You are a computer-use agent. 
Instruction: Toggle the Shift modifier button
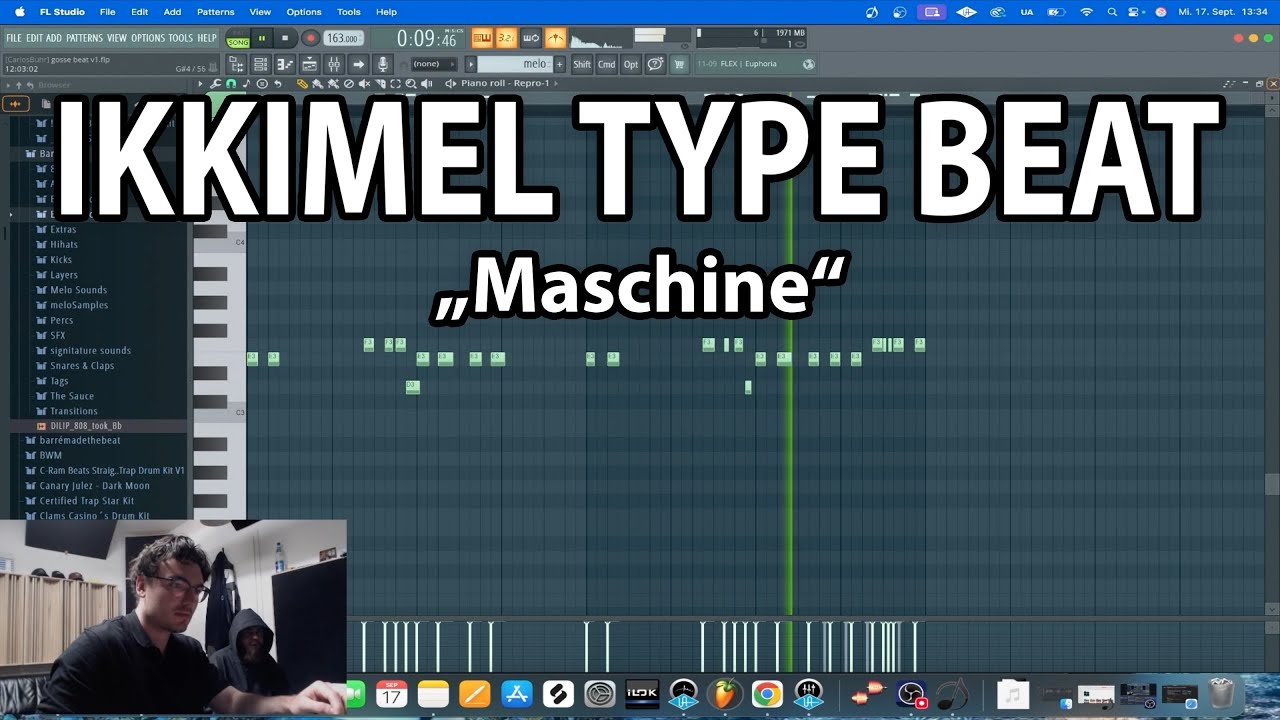click(x=581, y=64)
